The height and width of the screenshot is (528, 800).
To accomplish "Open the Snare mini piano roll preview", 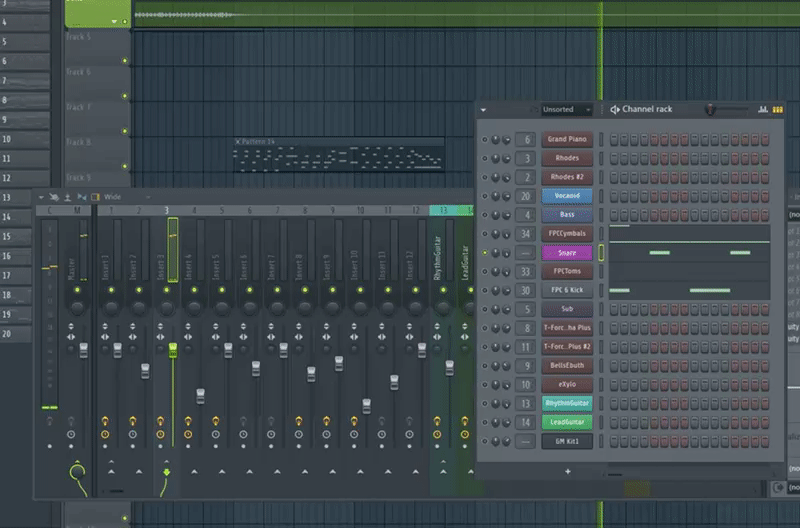I will [689, 253].
